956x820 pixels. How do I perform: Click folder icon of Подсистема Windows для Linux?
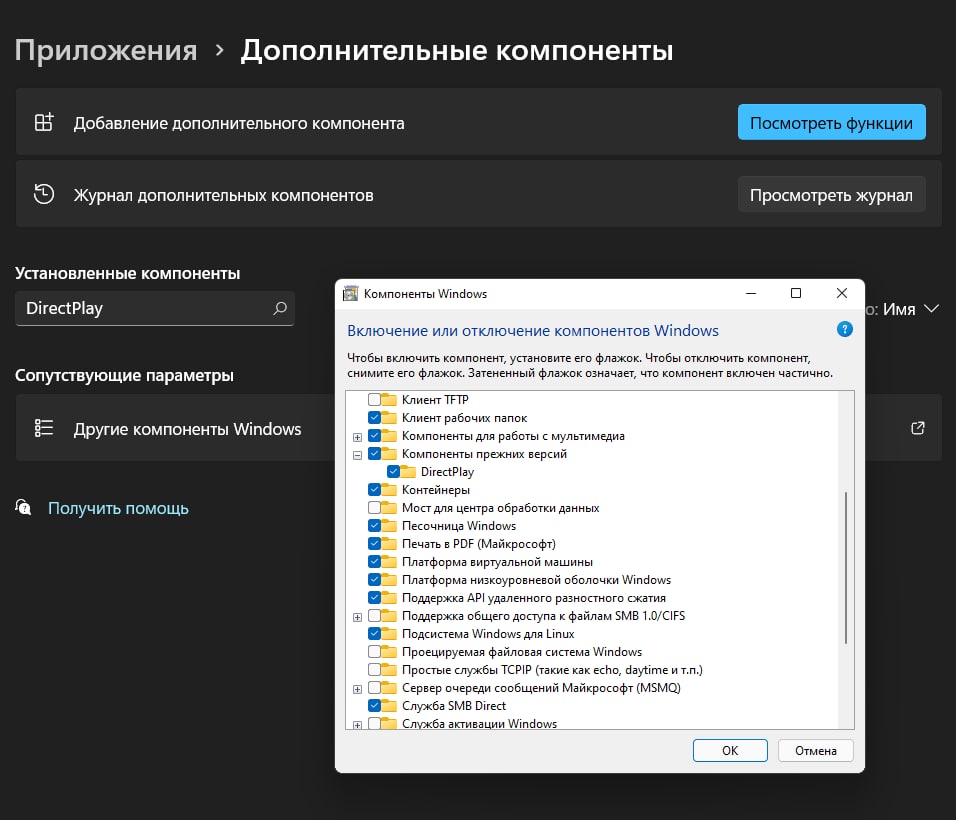pos(389,634)
